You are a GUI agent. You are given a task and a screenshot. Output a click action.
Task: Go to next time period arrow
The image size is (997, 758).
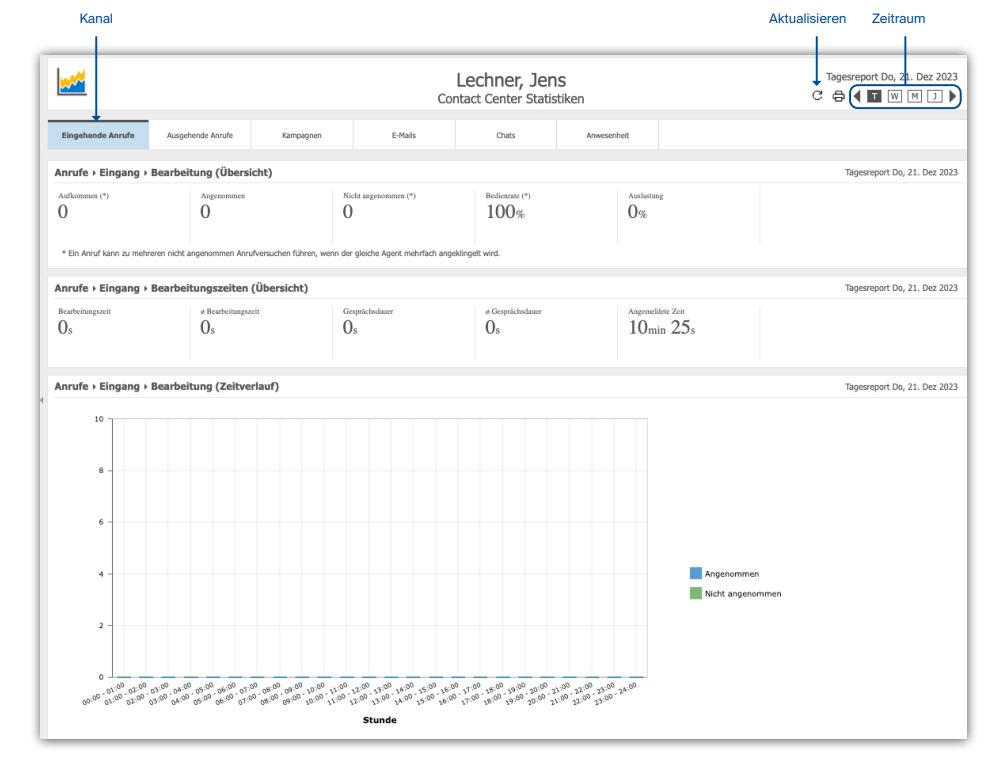click(952, 96)
